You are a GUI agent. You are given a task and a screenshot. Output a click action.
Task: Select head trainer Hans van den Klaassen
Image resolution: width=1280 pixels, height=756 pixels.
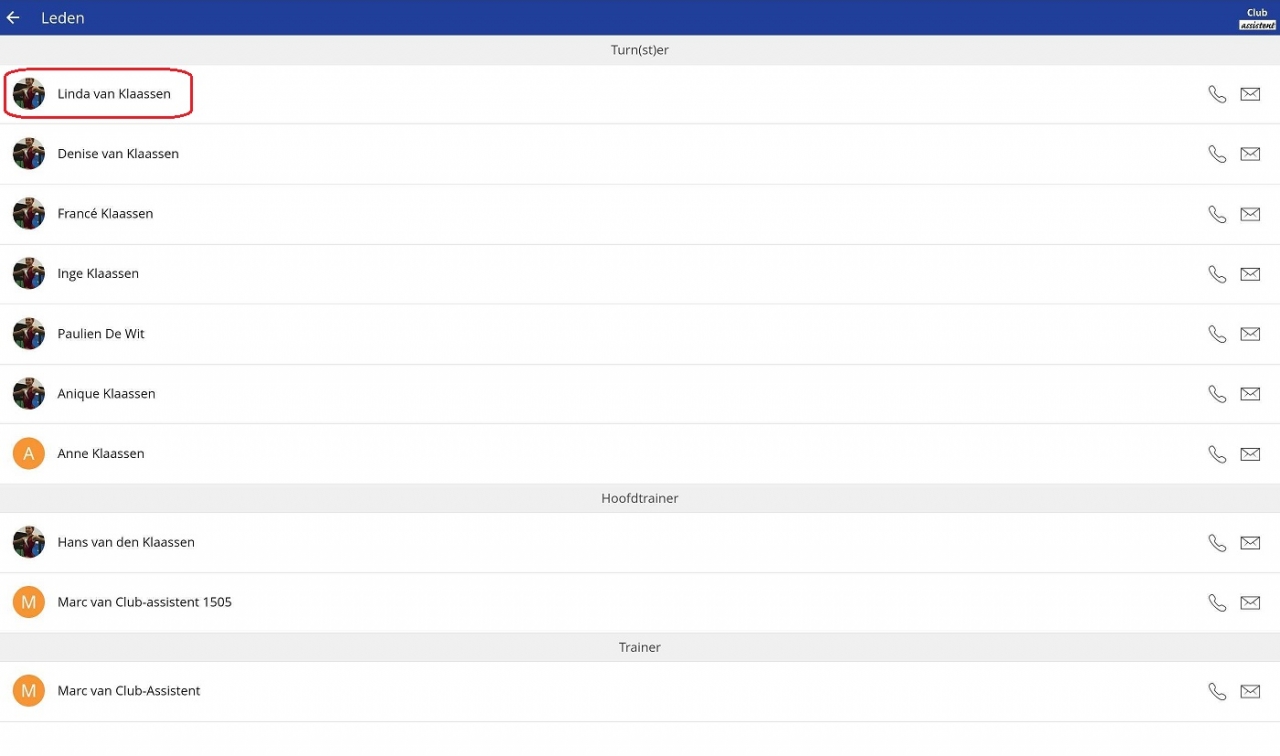point(126,543)
